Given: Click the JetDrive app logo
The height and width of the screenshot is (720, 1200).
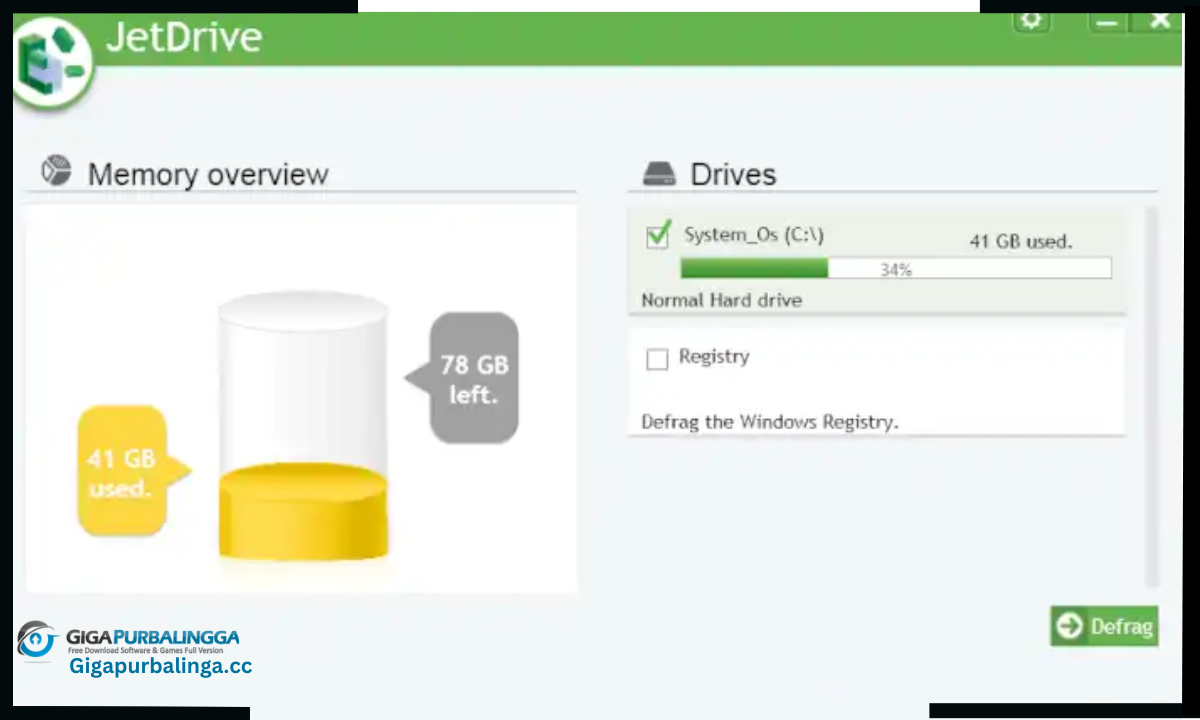Looking at the screenshot, I should [51, 61].
